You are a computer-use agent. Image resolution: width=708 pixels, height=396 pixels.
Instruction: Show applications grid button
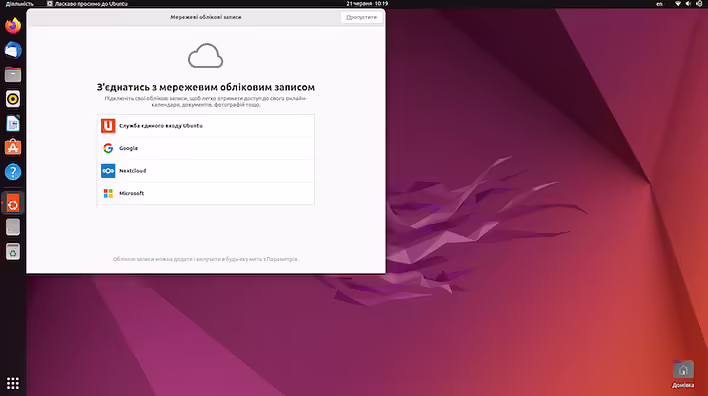(x=13, y=383)
